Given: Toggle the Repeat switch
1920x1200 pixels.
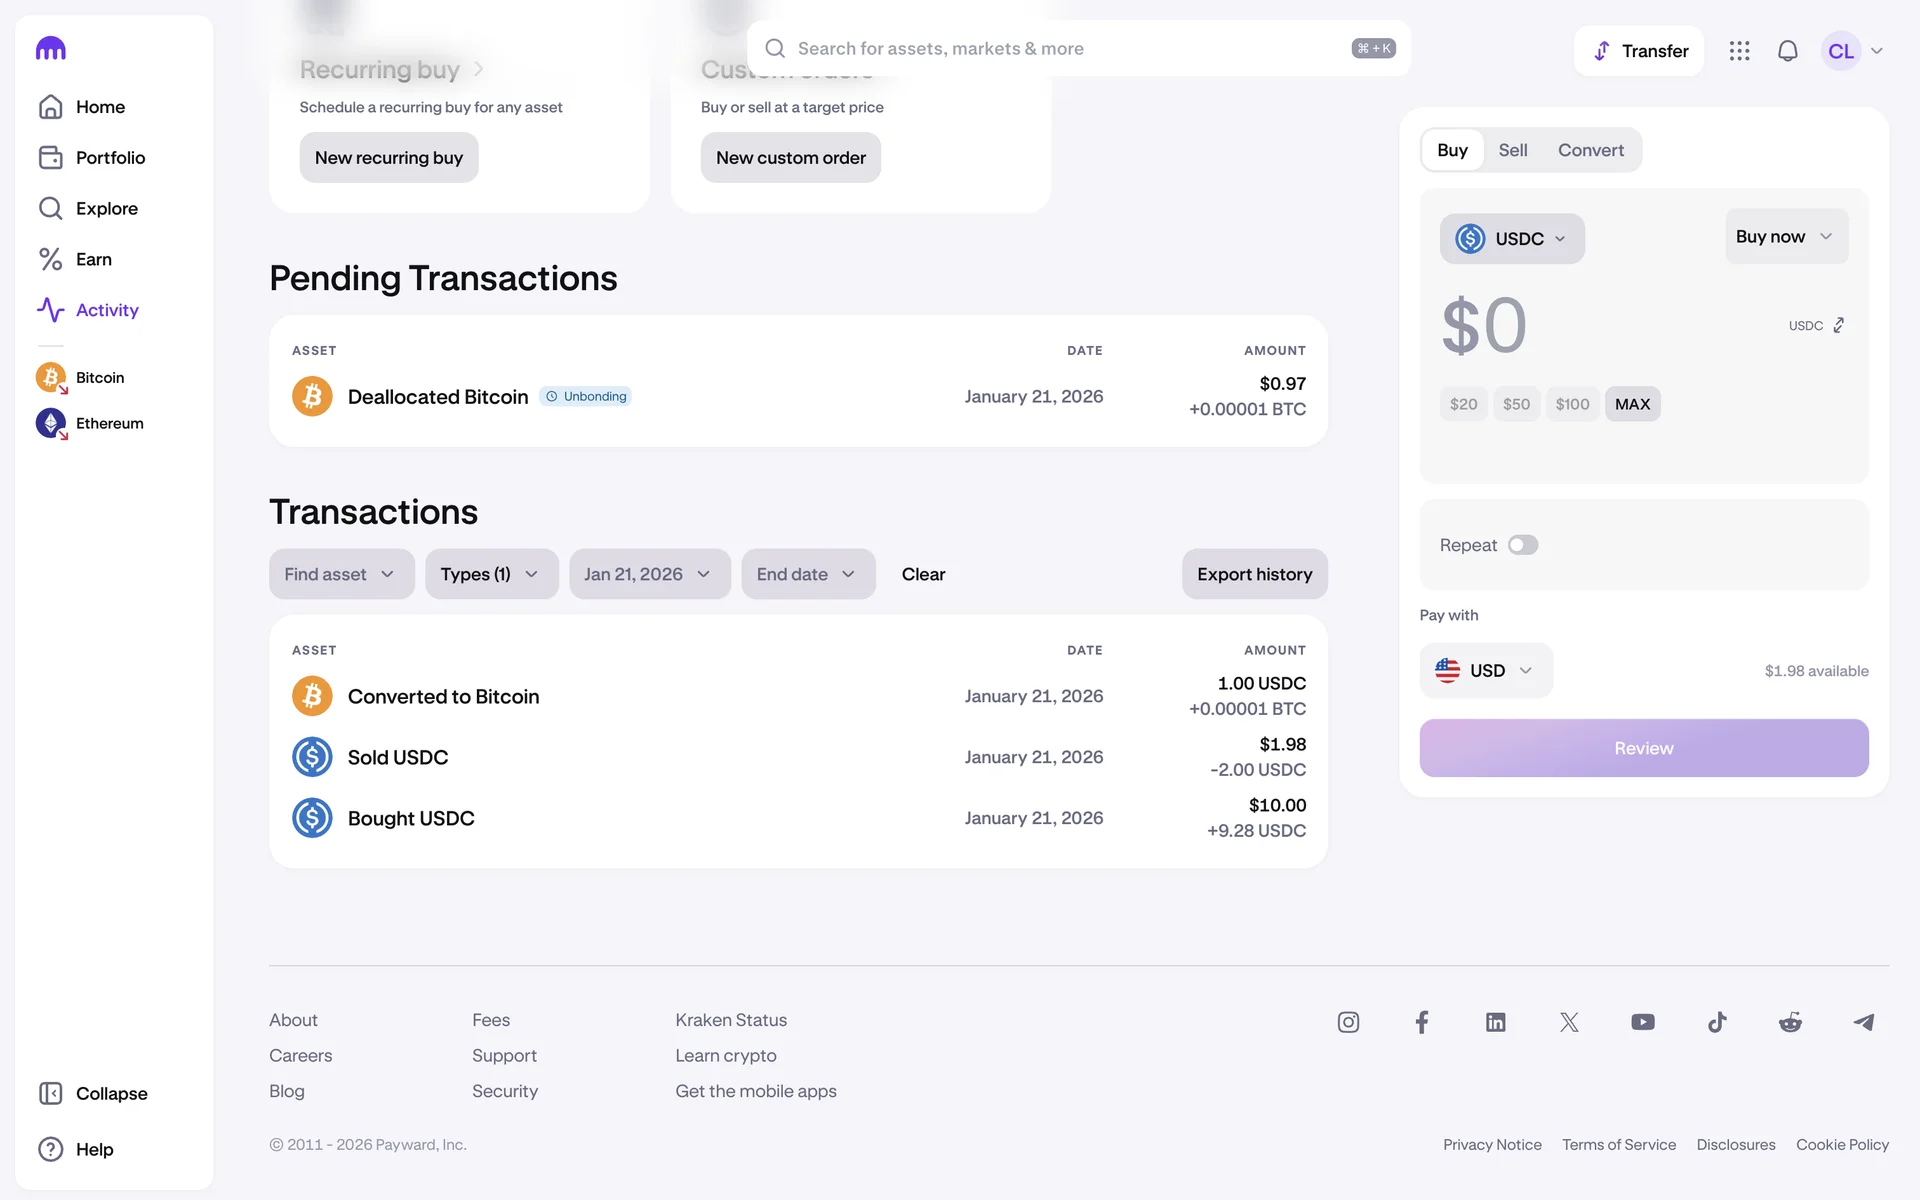Looking at the screenshot, I should pos(1522,545).
